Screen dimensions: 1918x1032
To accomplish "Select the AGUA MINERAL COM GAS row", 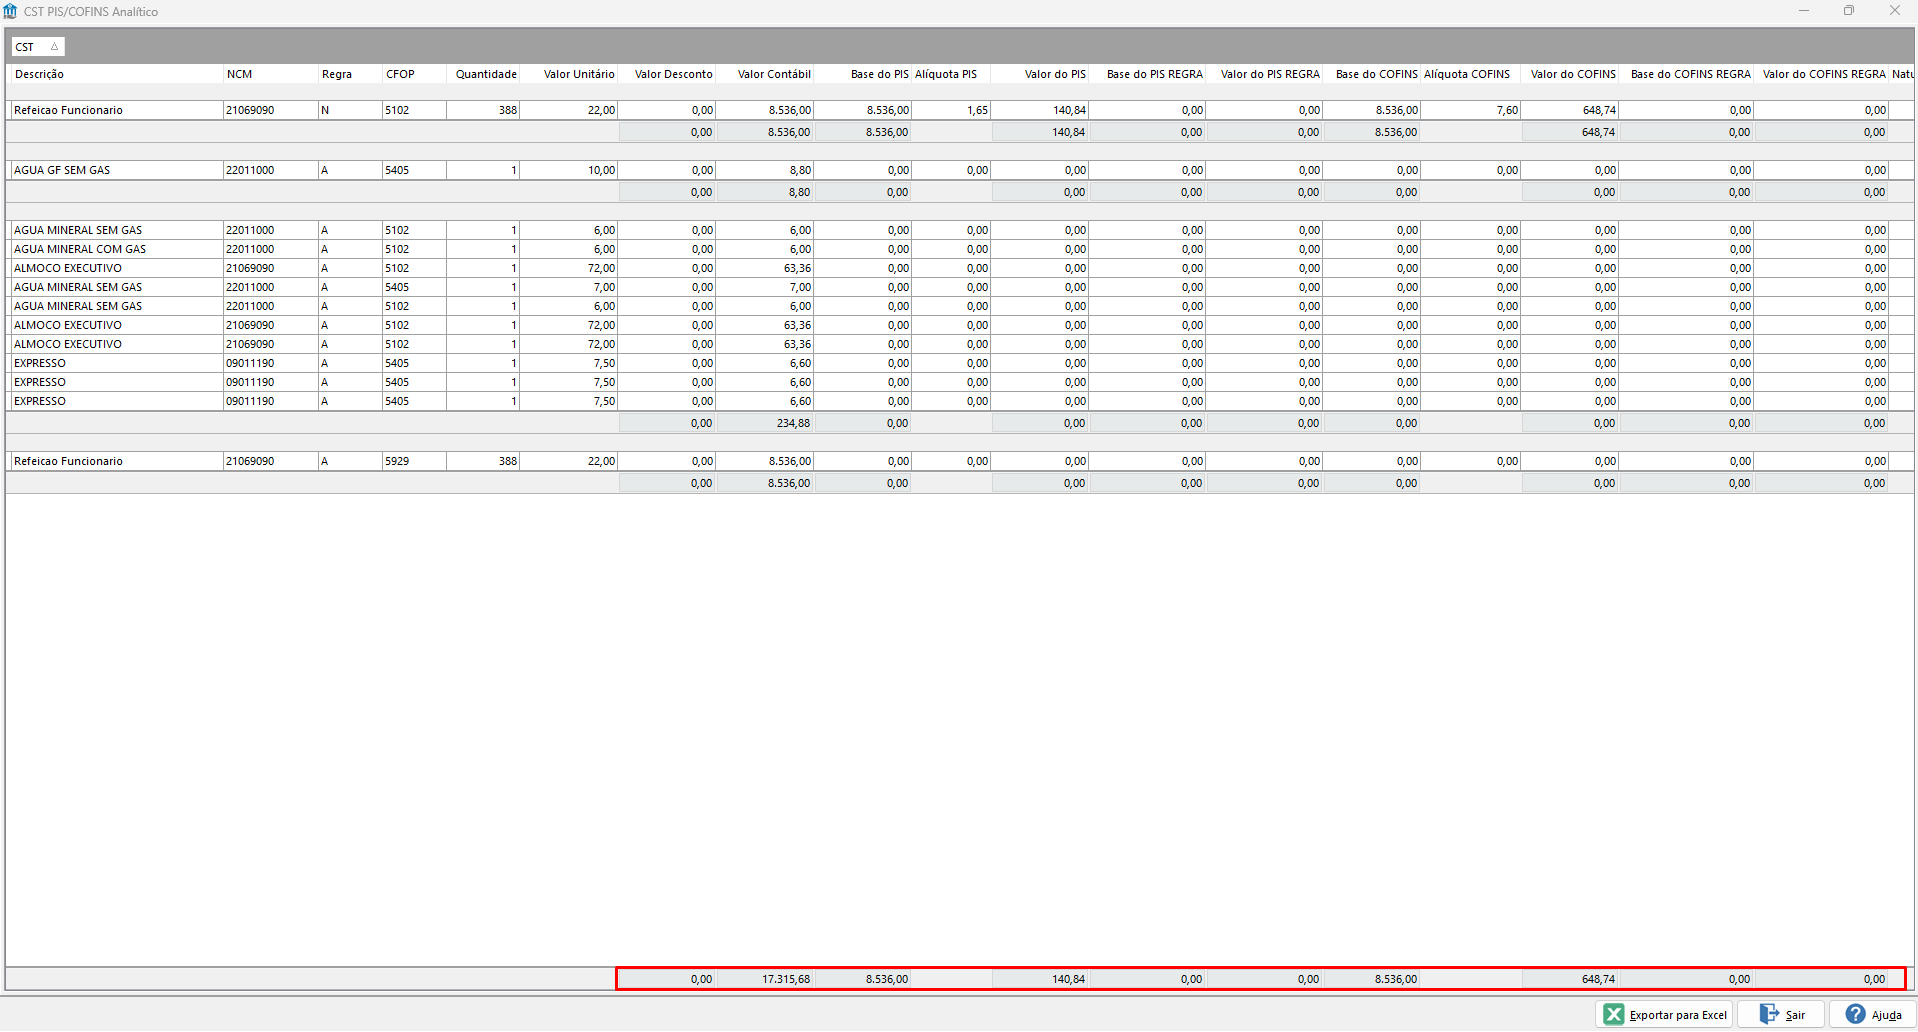I will (x=960, y=249).
